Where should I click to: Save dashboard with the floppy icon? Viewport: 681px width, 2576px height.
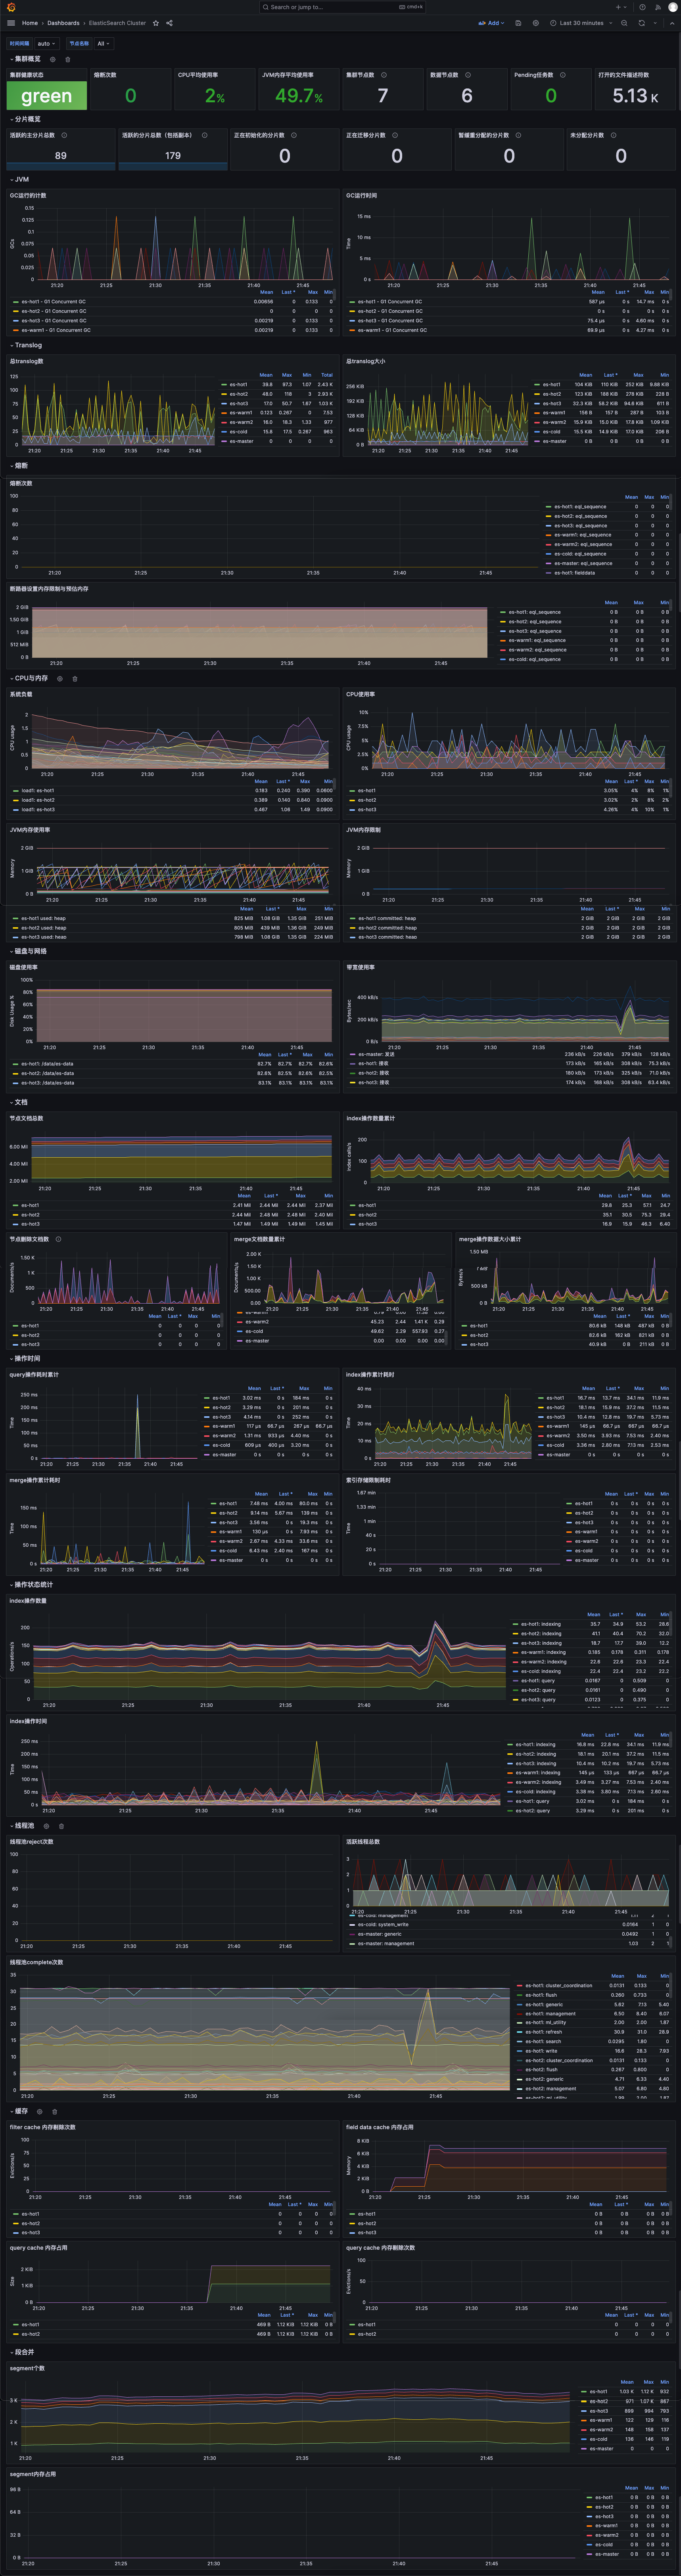click(x=518, y=23)
